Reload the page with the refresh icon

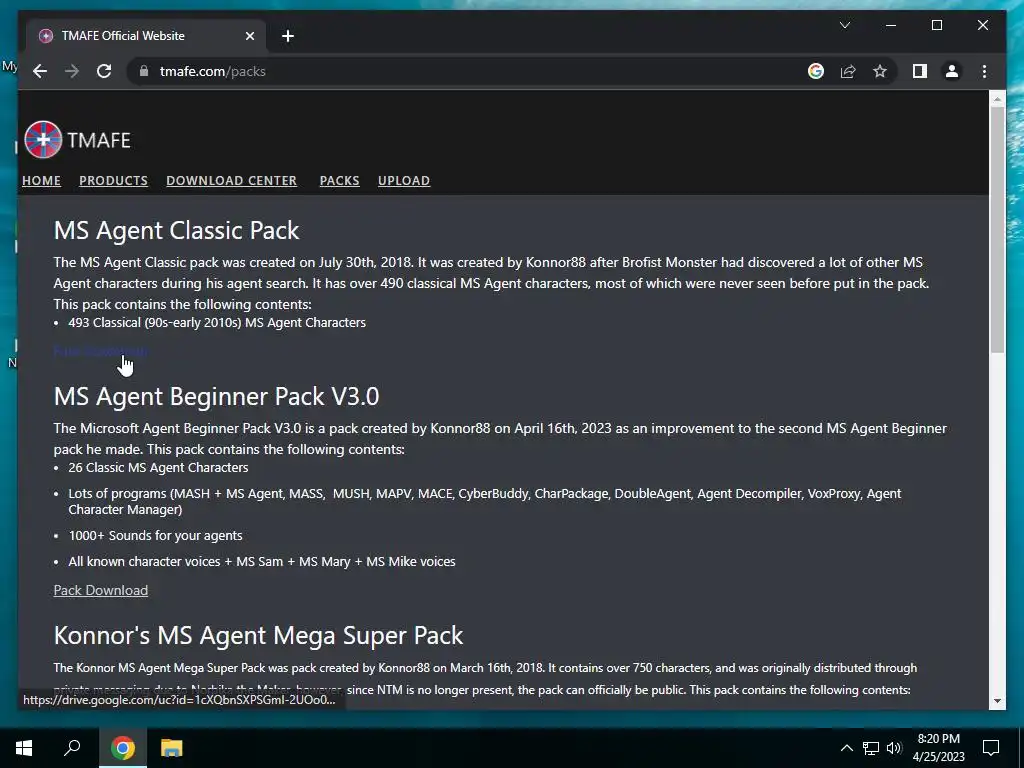click(104, 71)
